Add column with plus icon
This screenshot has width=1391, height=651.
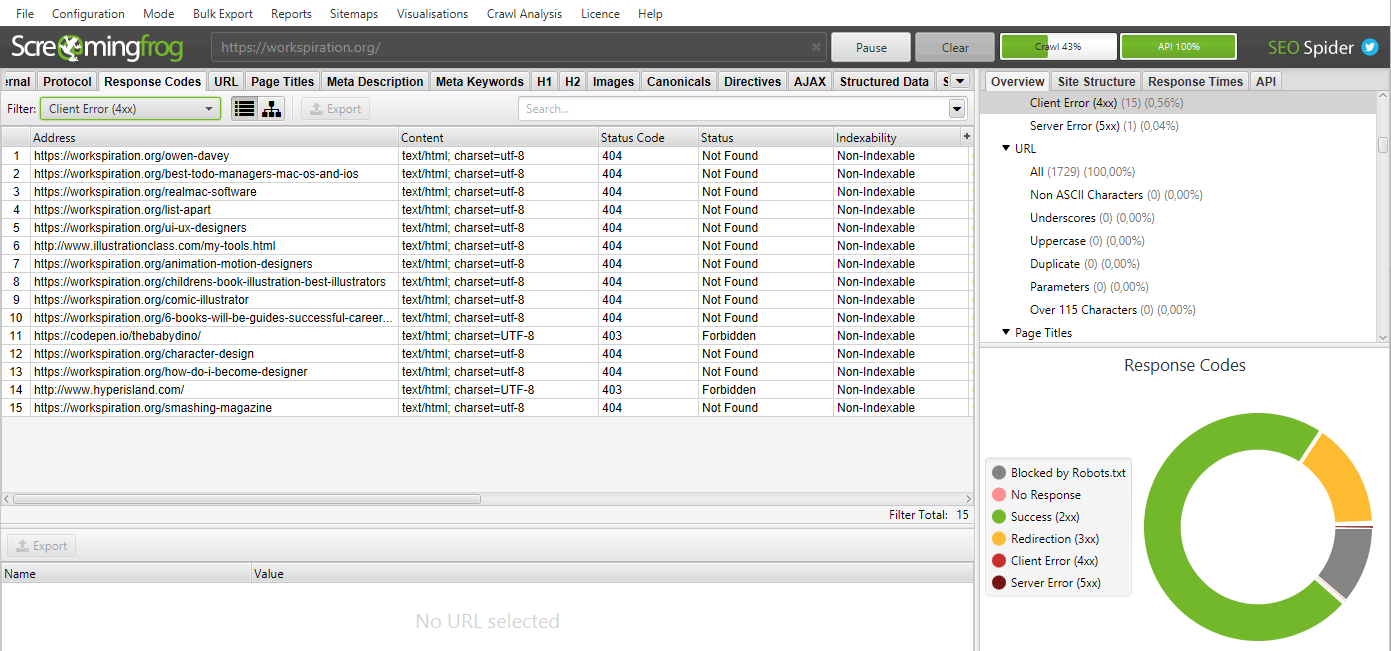click(966, 136)
